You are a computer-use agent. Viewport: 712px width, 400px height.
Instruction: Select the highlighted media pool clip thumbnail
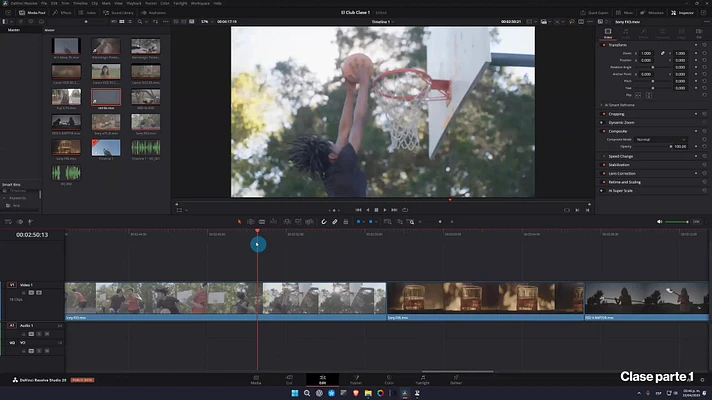(x=106, y=97)
